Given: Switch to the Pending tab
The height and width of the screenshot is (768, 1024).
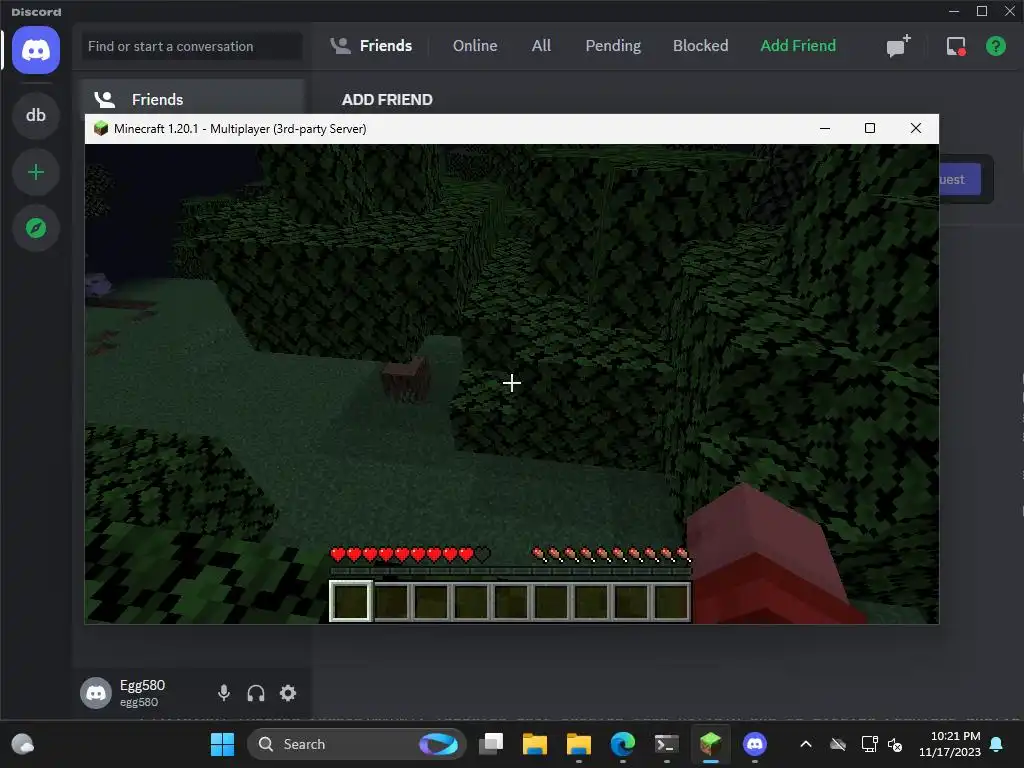Looking at the screenshot, I should [613, 46].
